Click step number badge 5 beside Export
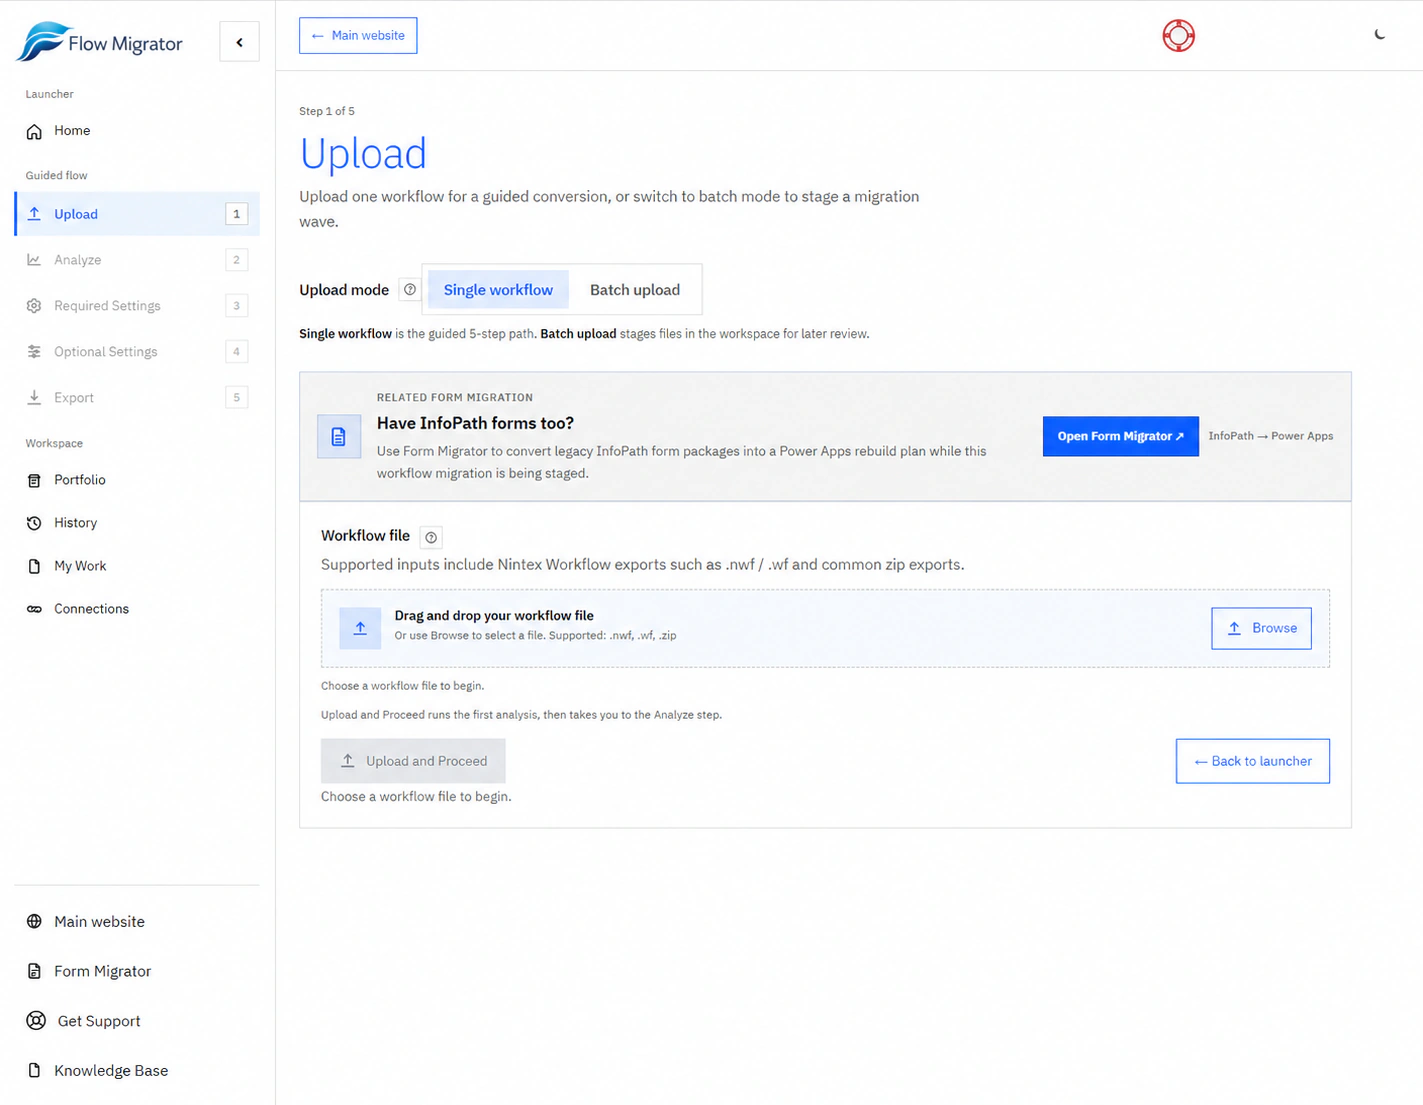Viewport: 1423px width, 1105px height. pyautogui.click(x=237, y=398)
